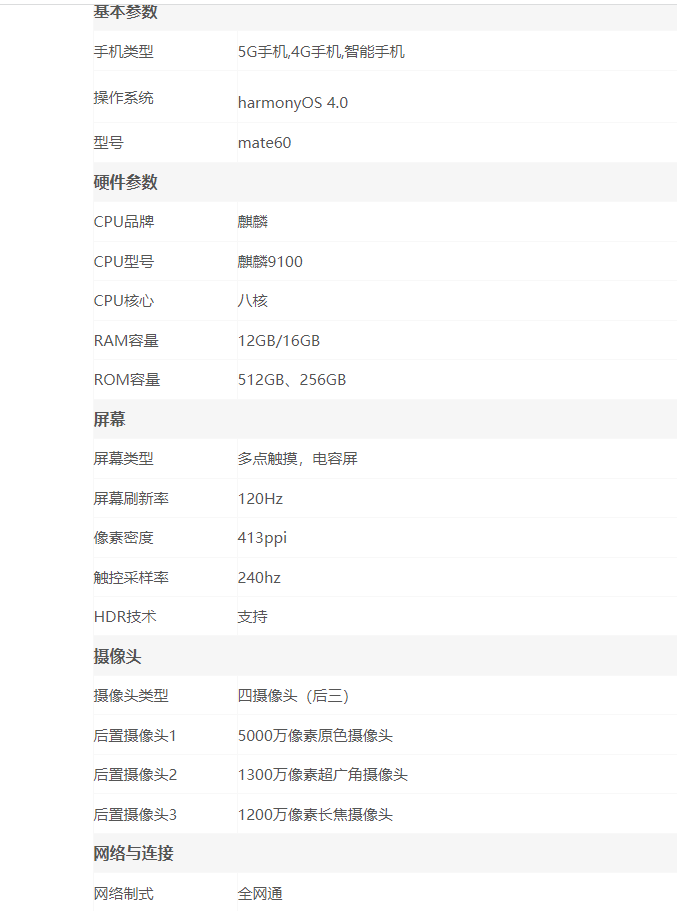Click the ROM容量 label
Viewport: 677px width, 911px height.
pyautogui.click(x=127, y=379)
